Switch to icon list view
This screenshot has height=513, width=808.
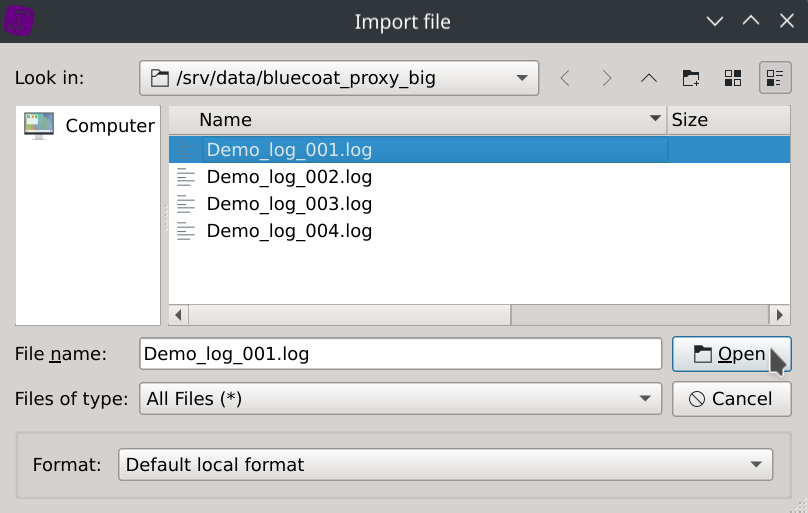point(733,78)
